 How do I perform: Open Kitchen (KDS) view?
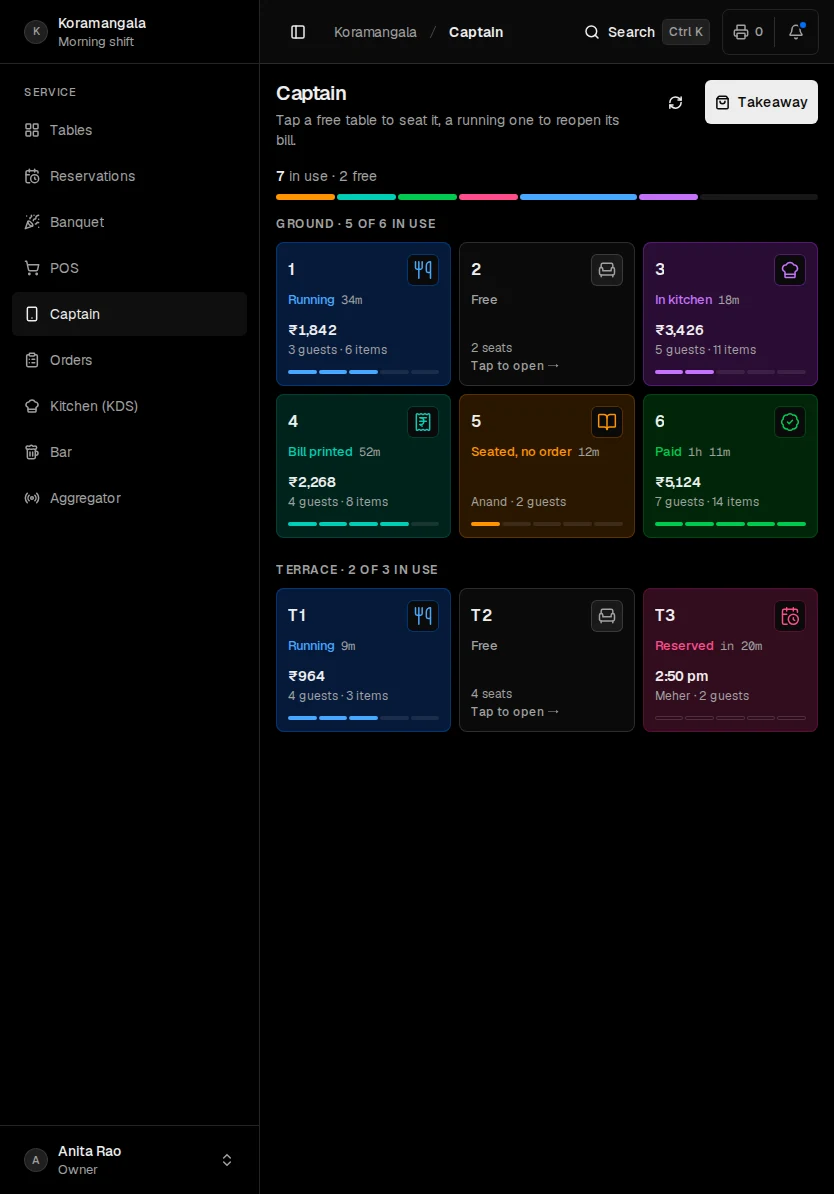(129, 406)
